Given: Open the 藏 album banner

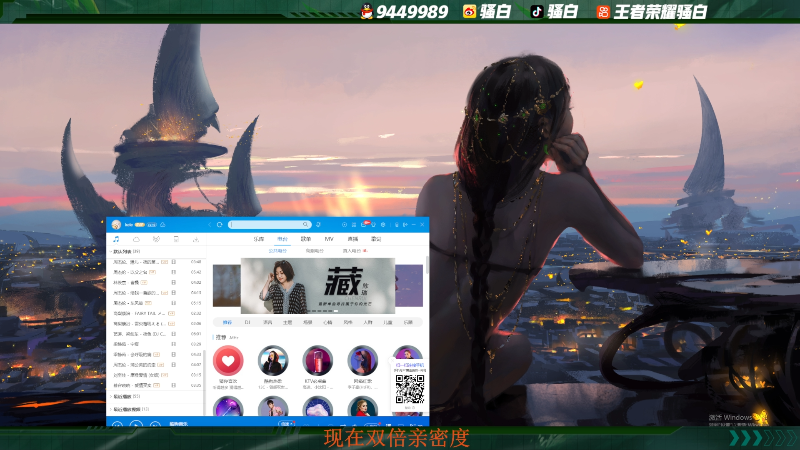Looking at the screenshot, I should click(318, 286).
